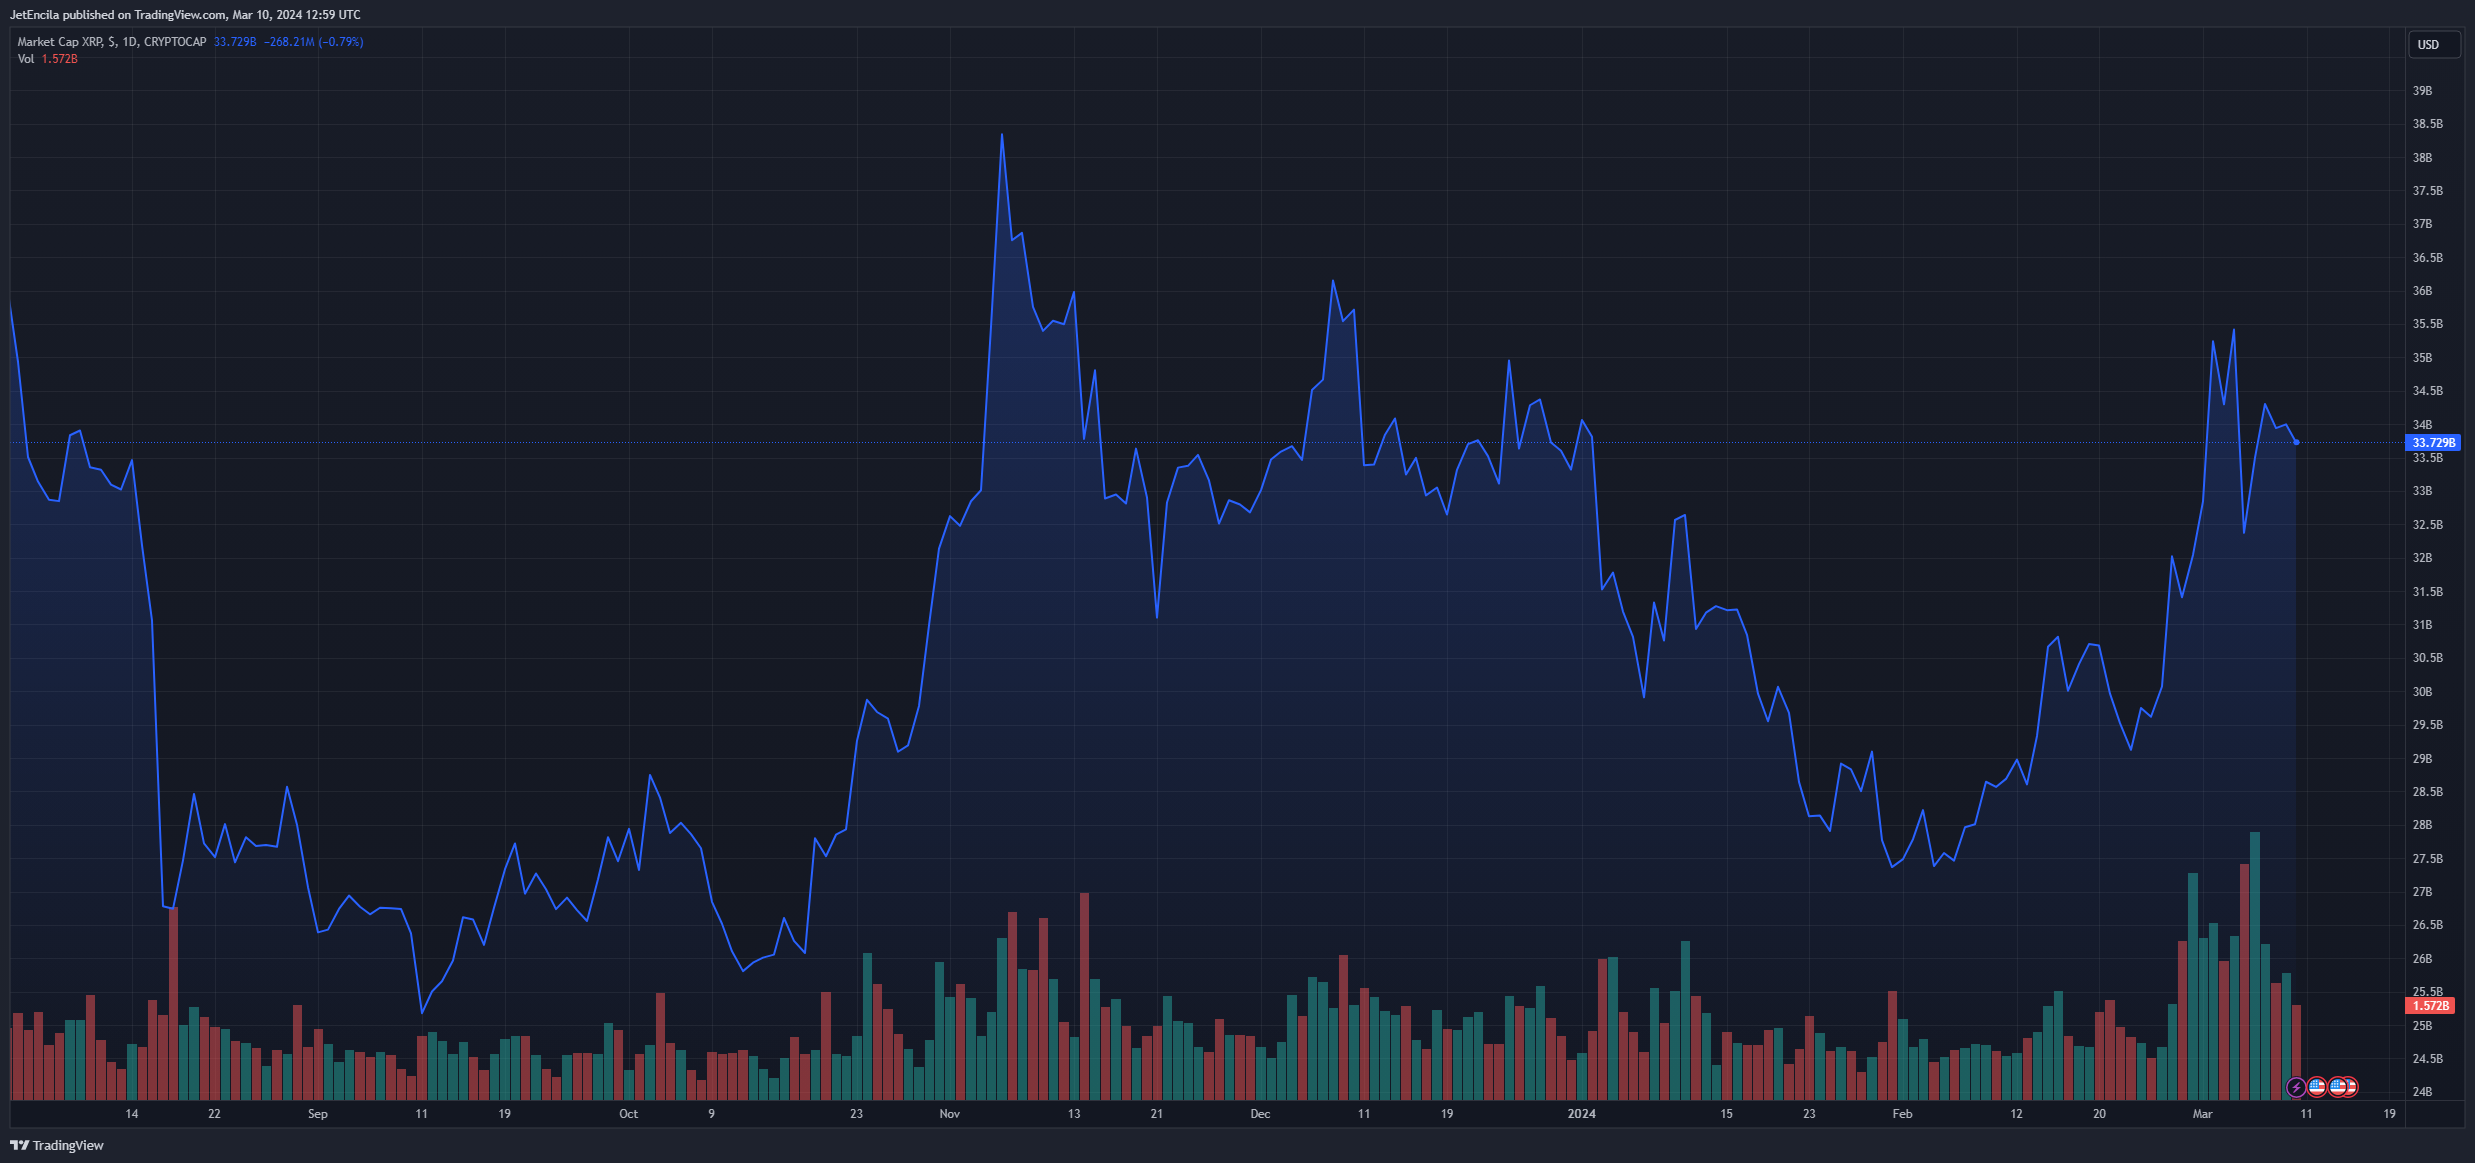2475x1163 pixels.
Task: Click the −268.21M (−0.79%) change value
Action: click(313, 42)
